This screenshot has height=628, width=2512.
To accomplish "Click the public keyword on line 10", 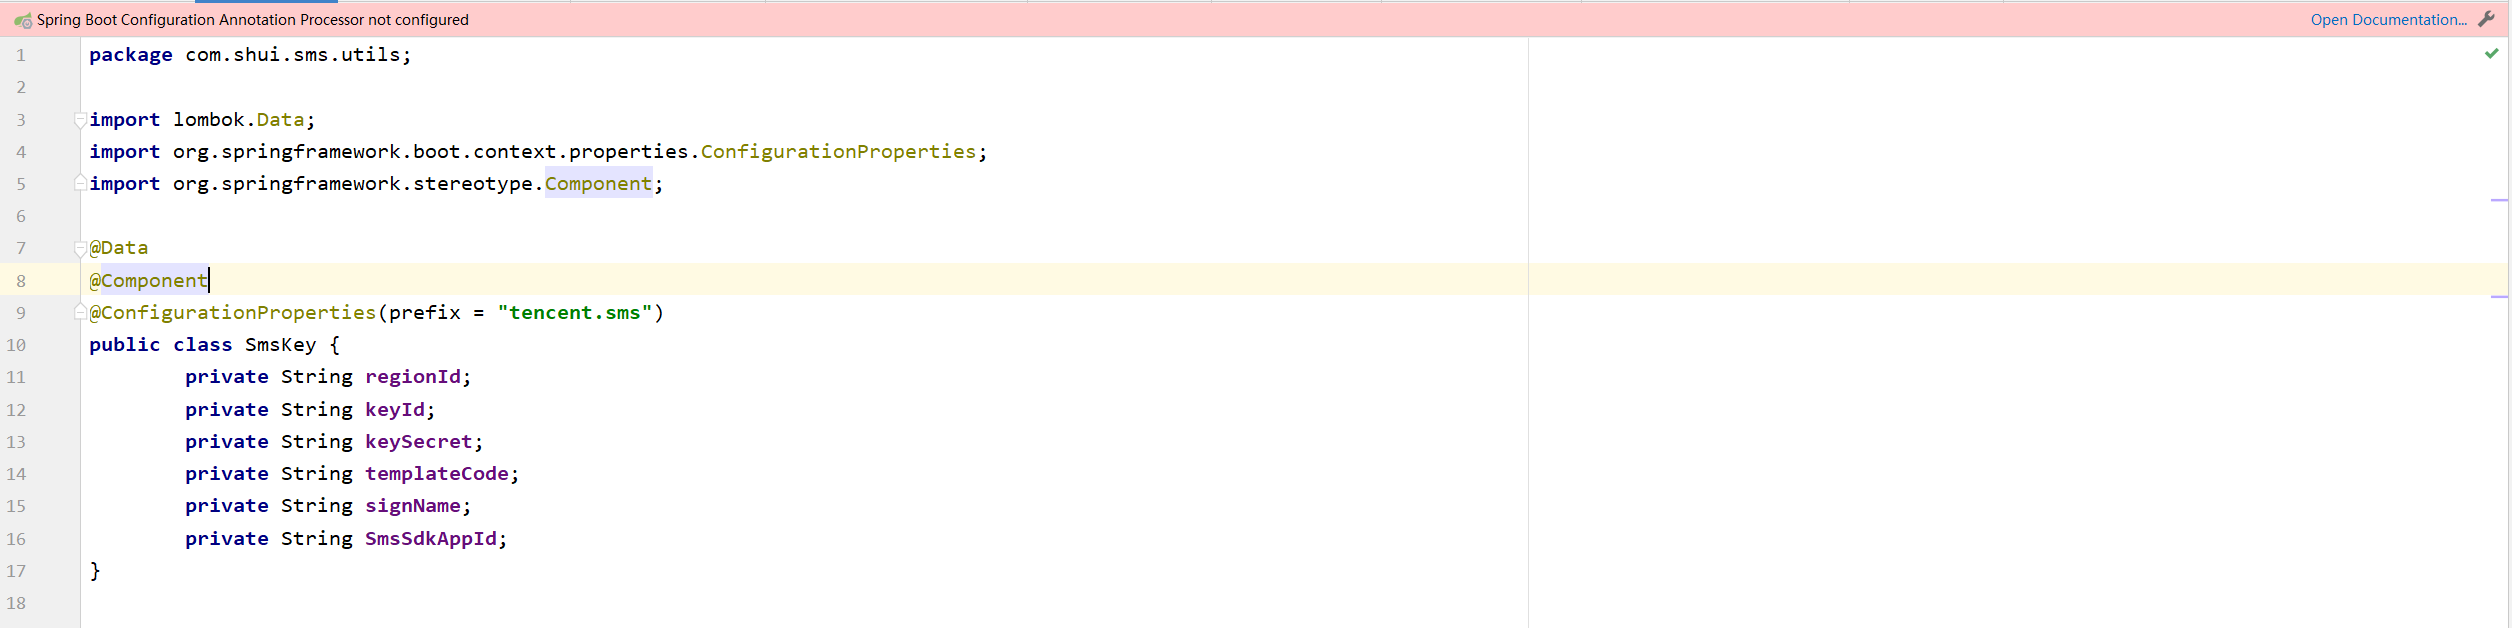I will pyautogui.click(x=125, y=345).
